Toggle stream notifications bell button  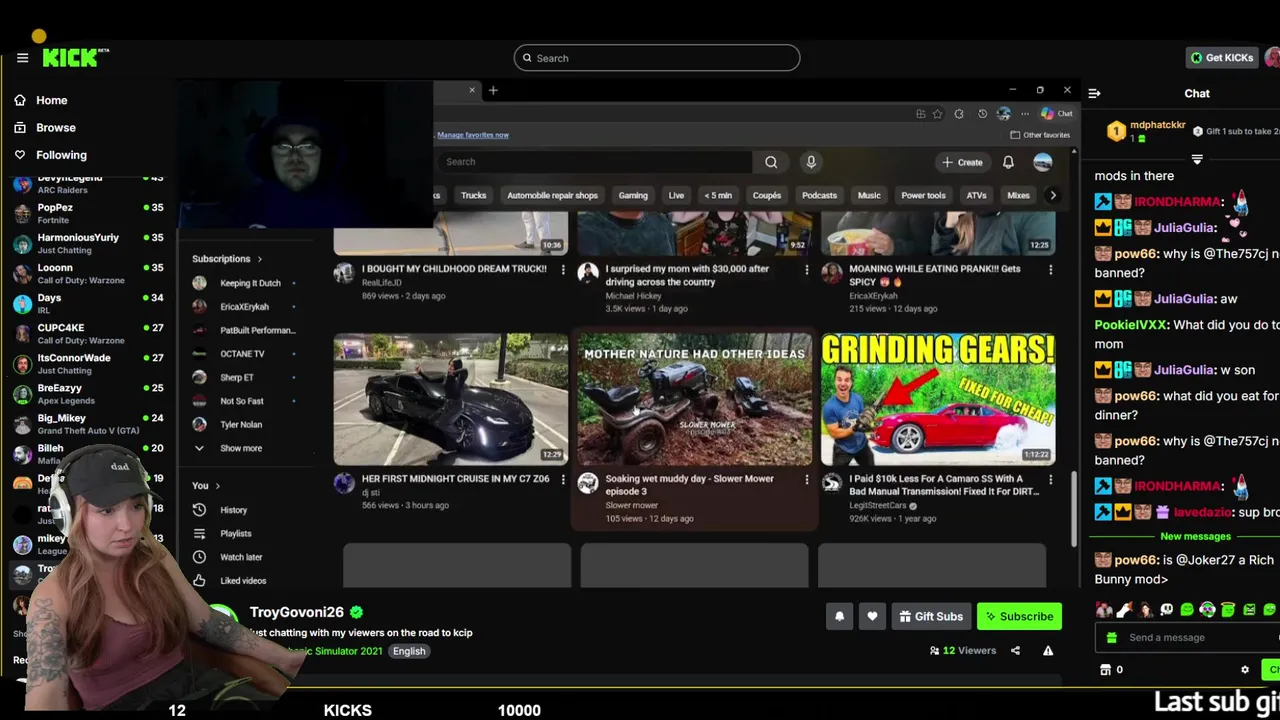(x=840, y=616)
